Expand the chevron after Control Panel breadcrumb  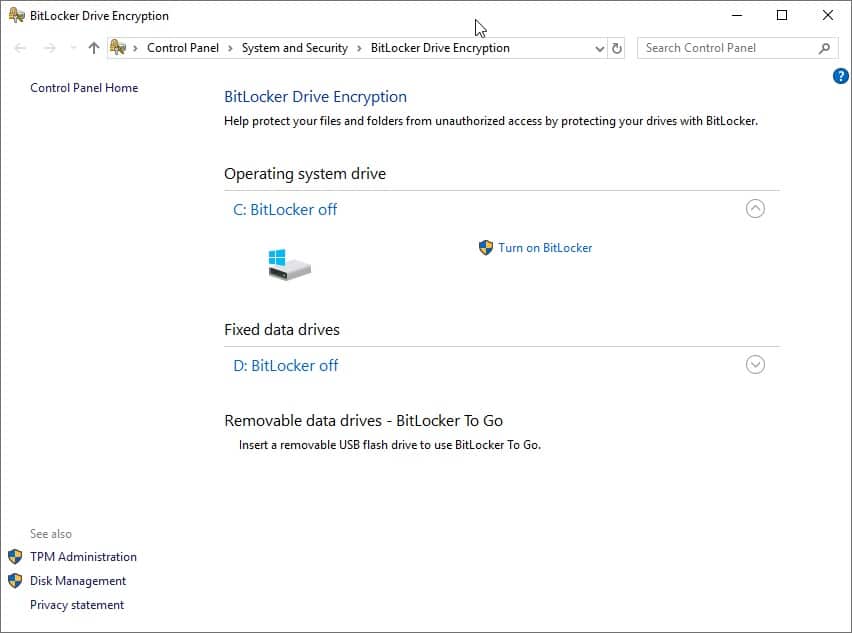point(230,48)
